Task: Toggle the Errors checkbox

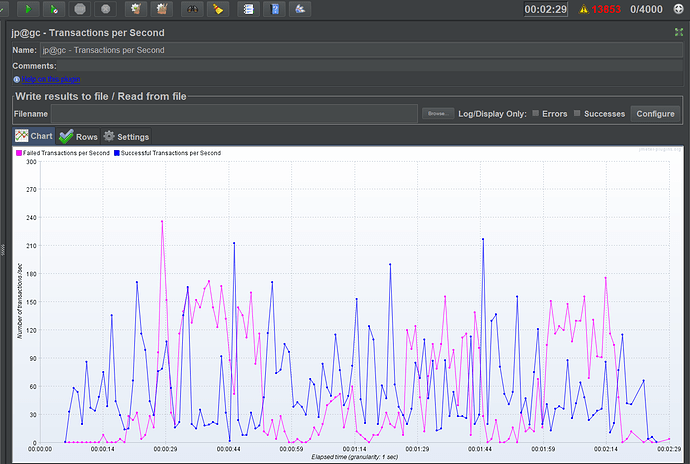Action: pos(536,113)
